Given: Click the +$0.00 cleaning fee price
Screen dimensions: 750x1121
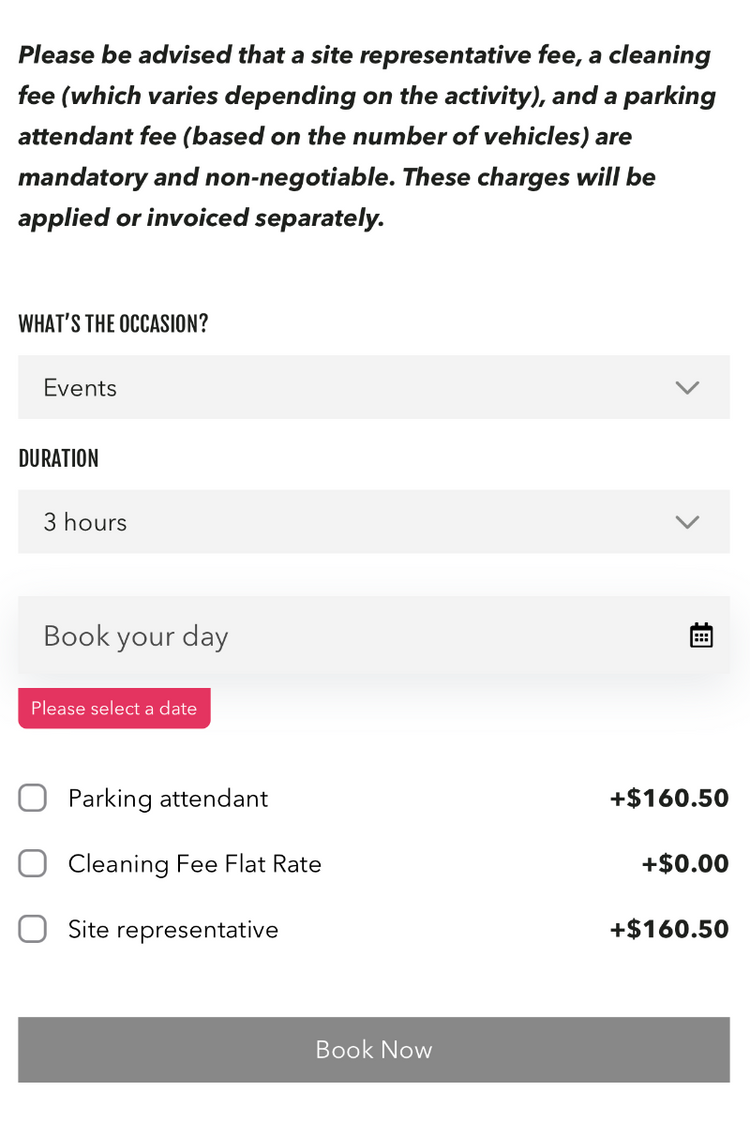Looking at the screenshot, I should click(x=685, y=864).
